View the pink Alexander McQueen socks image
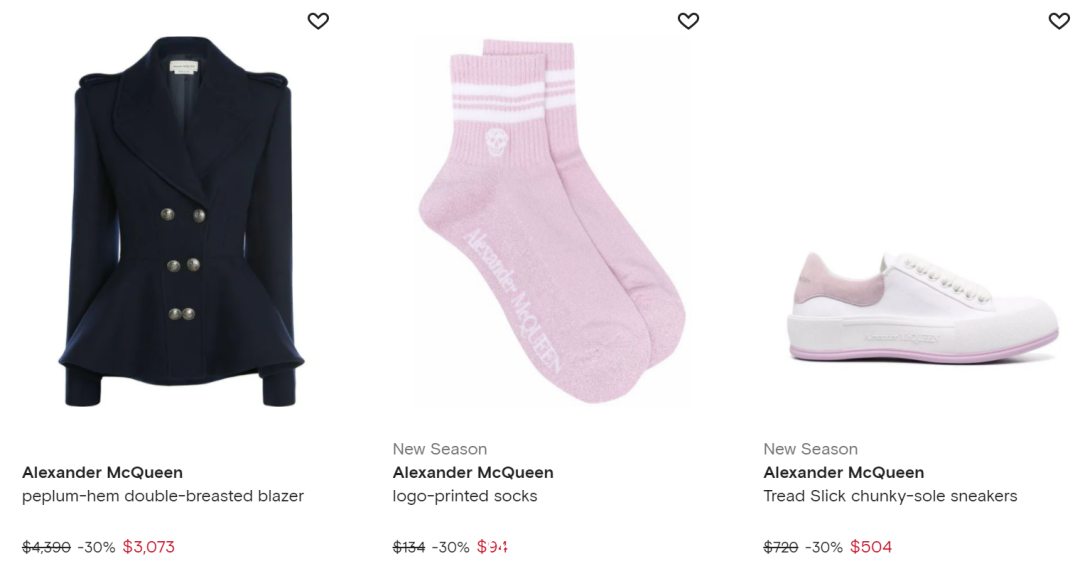The width and height of the screenshot is (1080, 561). click(x=552, y=221)
